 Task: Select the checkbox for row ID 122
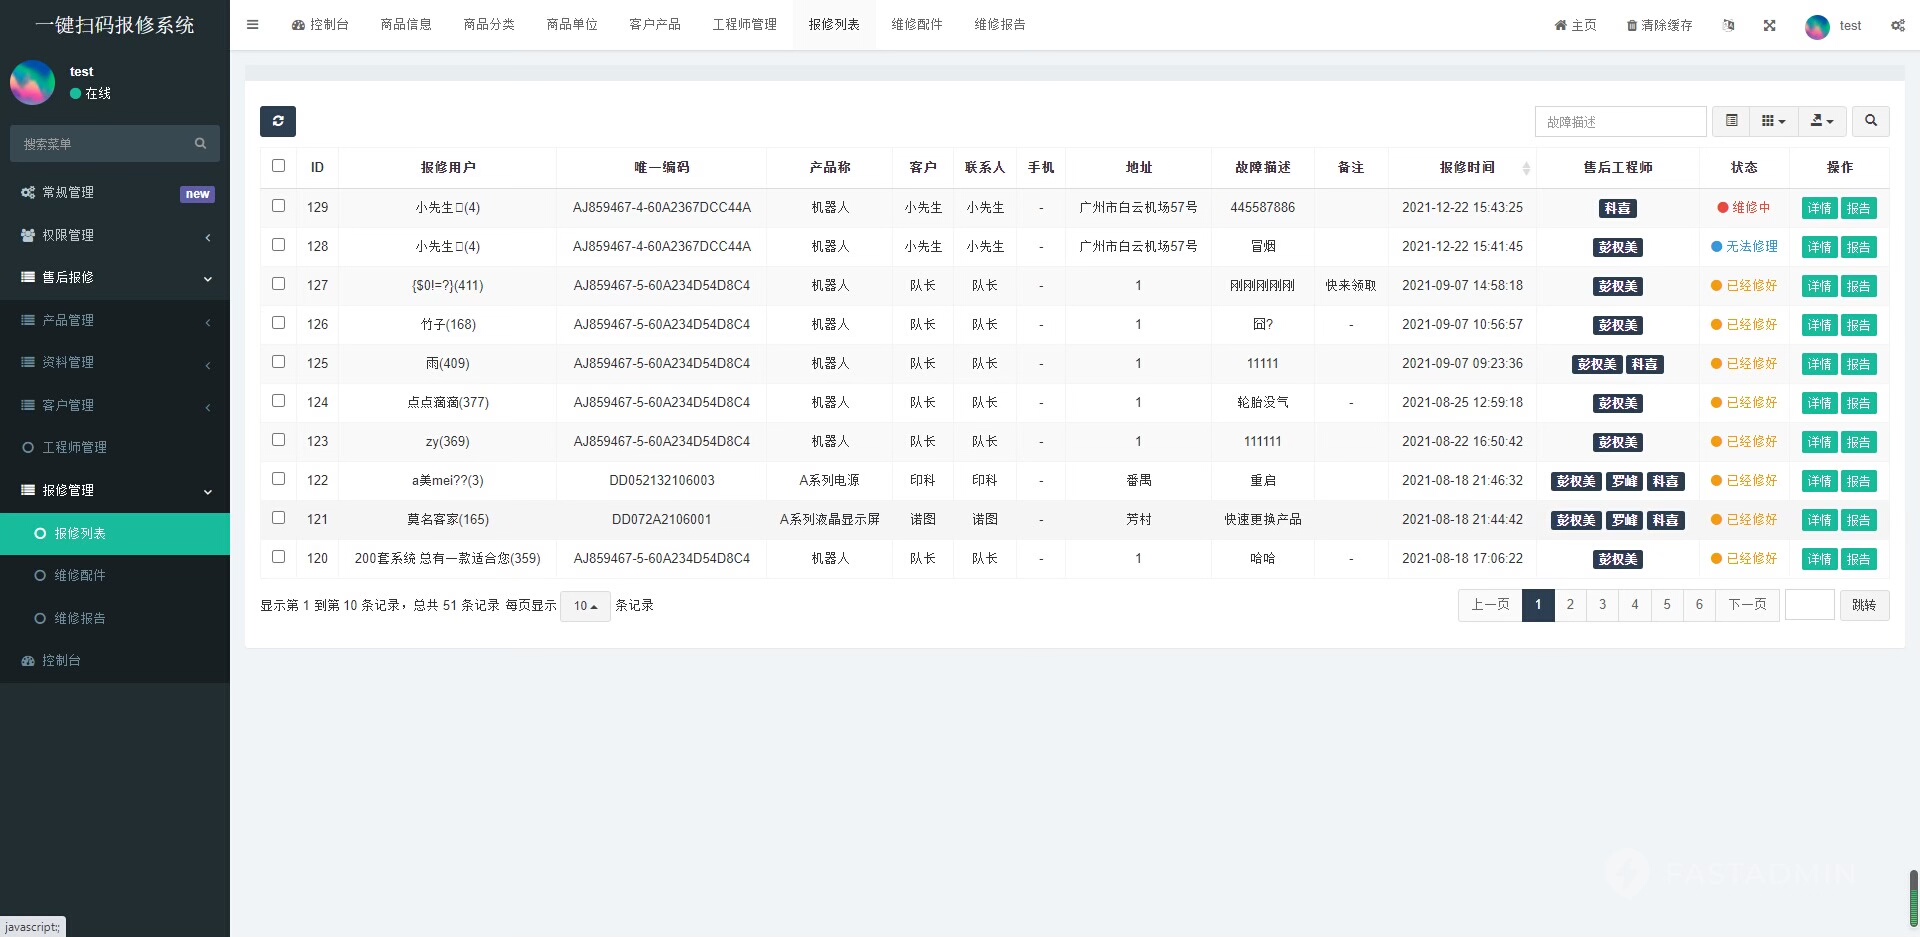[x=278, y=479]
